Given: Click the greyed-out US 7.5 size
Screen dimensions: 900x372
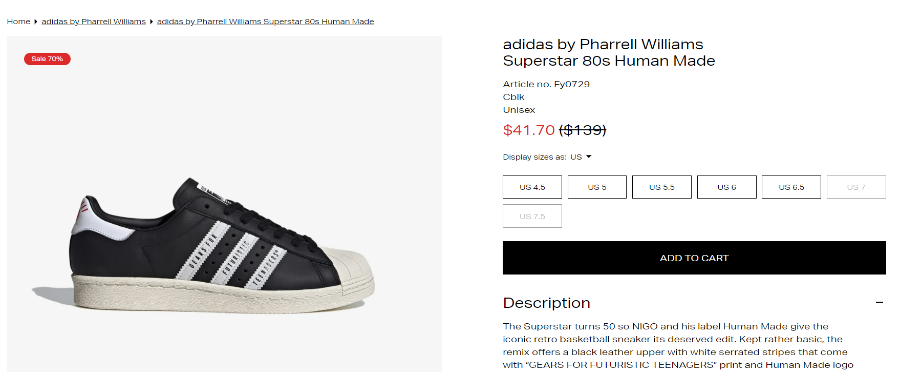Looking at the screenshot, I should click(x=532, y=216).
